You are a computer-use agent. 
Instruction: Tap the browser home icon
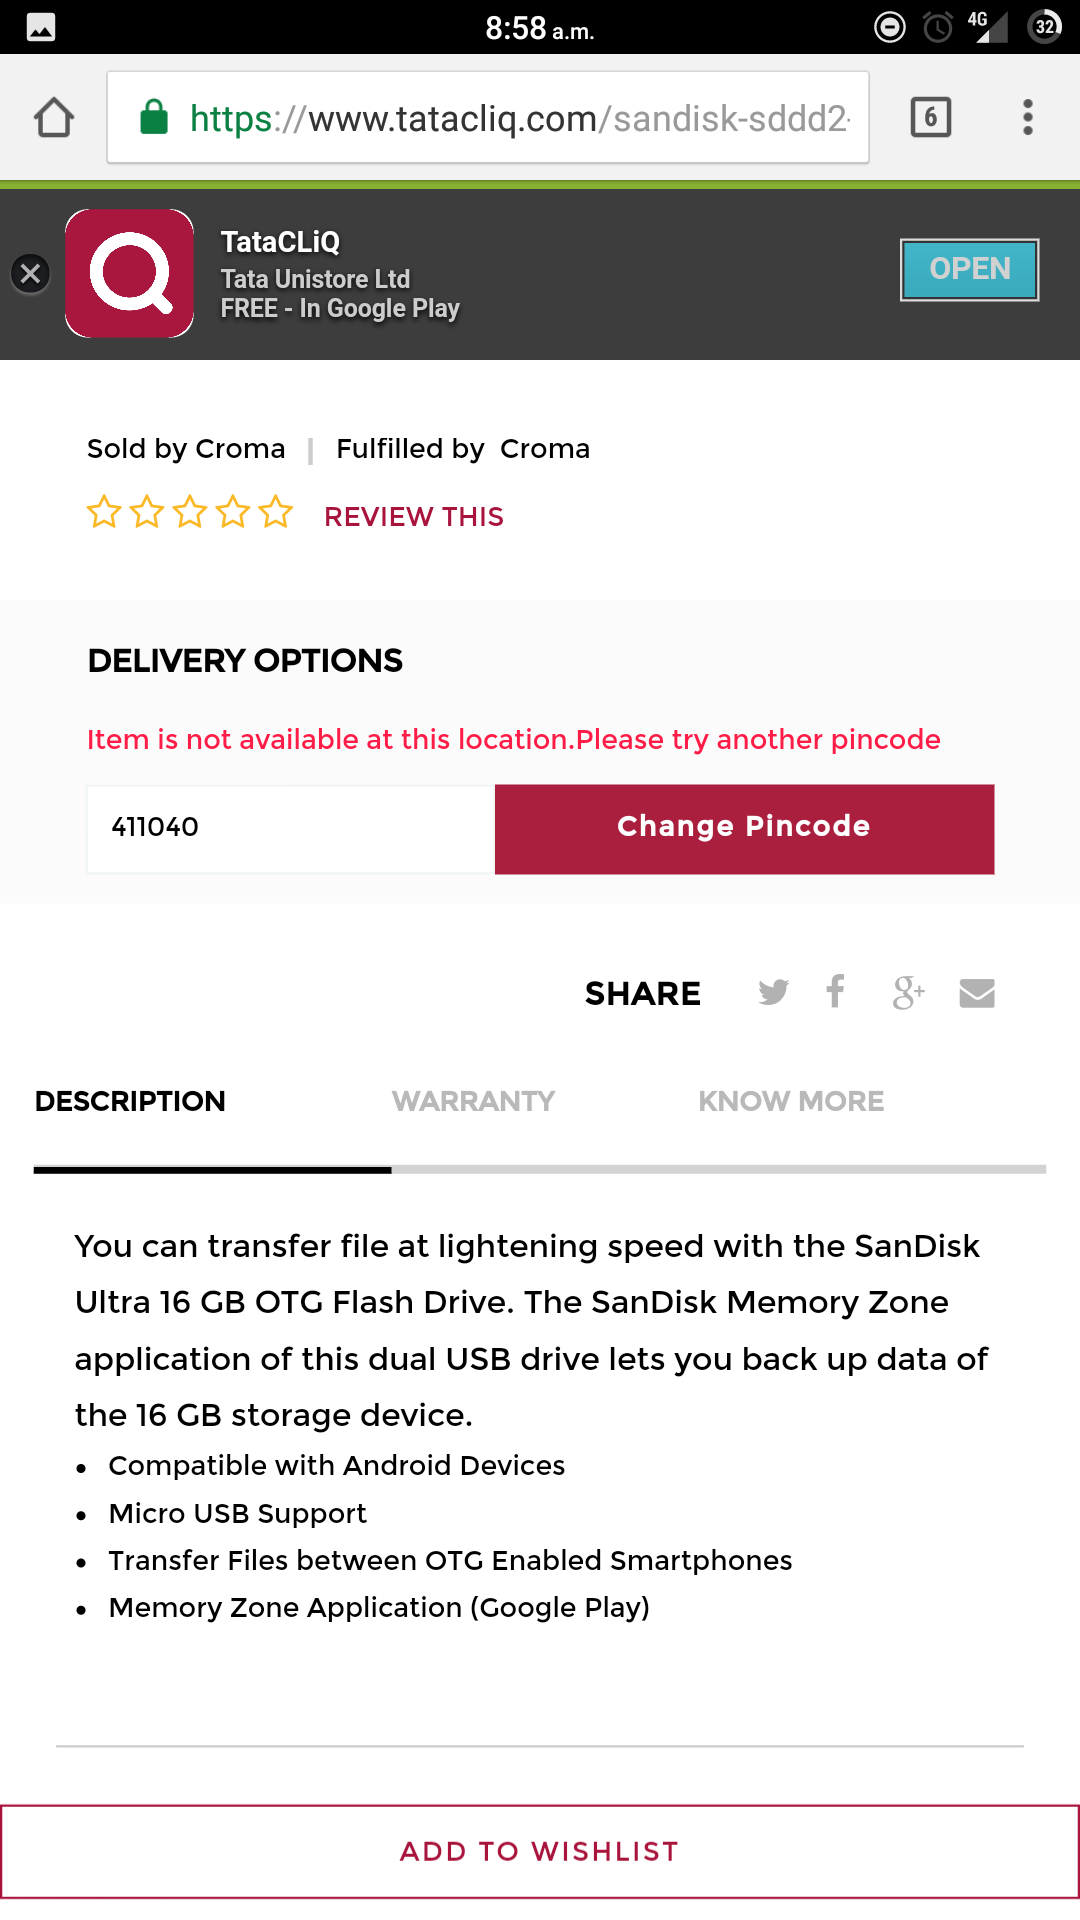pos(54,117)
